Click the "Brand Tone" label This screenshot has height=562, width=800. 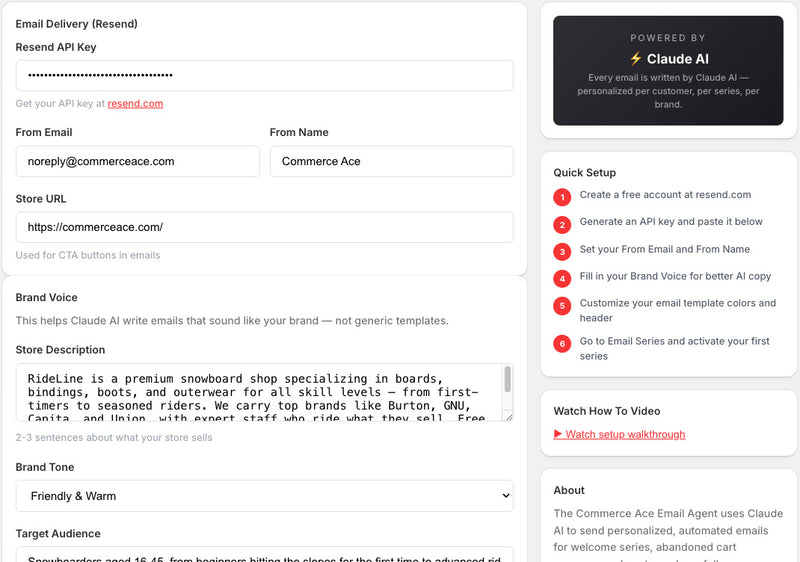[45, 467]
